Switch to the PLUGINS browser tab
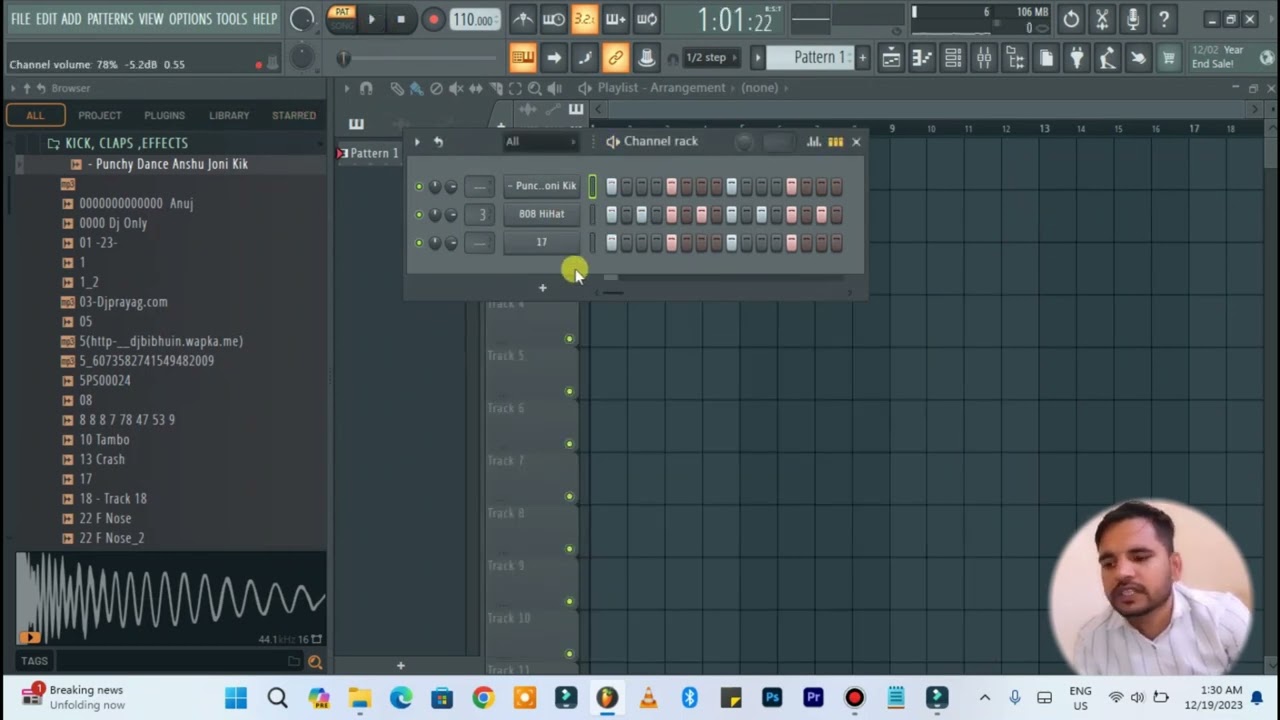The width and height of the screenshot is (1280, 720). [164, 115]
